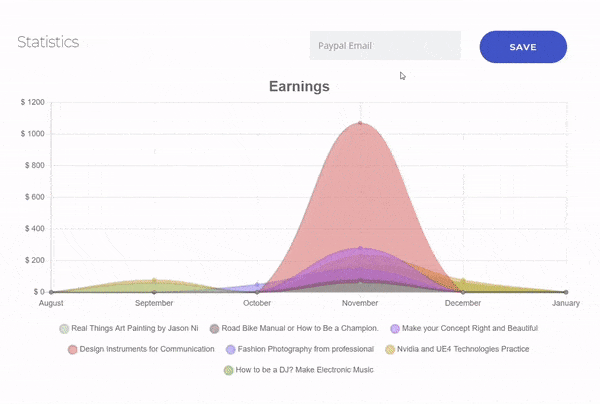Click the data point at August origin

point(51,292)
